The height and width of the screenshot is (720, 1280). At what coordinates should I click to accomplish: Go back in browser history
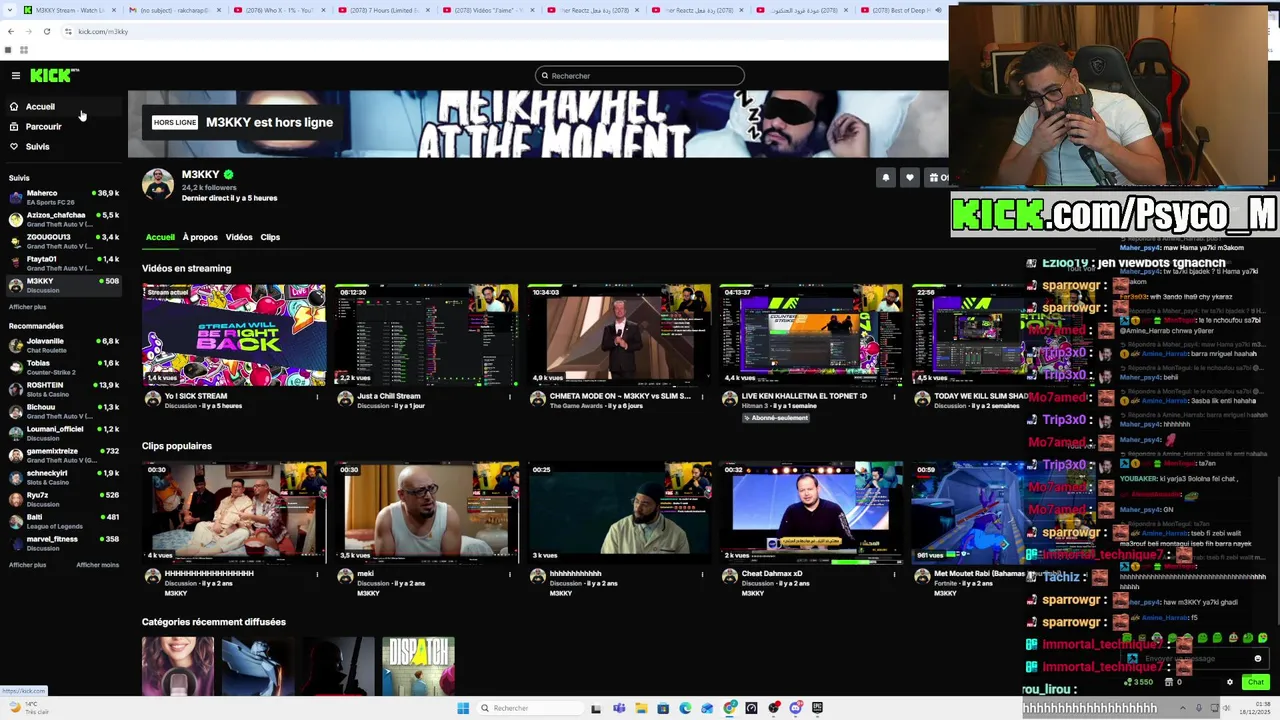click(x=11, y=31)
